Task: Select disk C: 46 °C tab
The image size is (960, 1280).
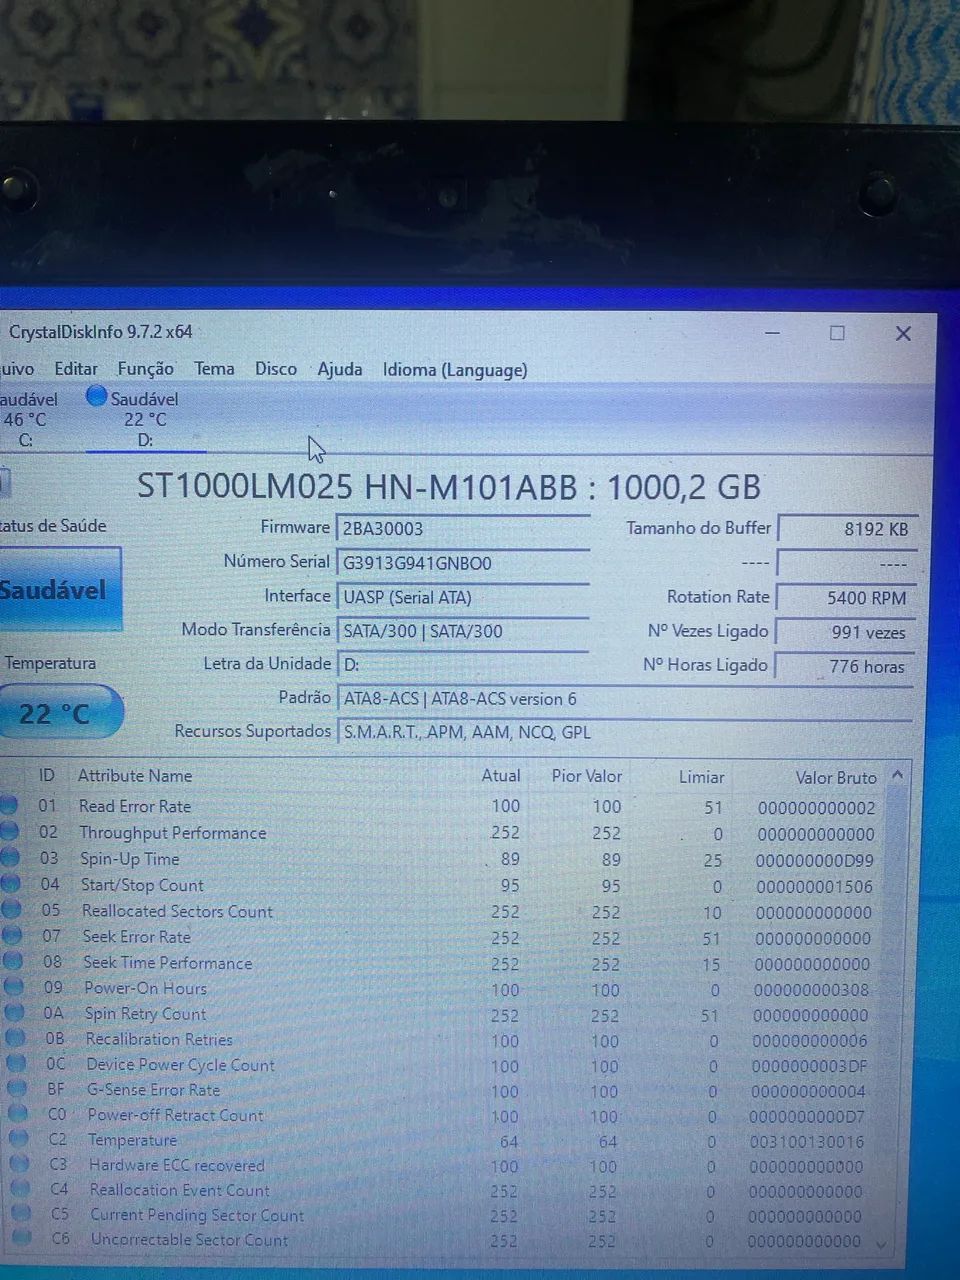Action: [28, 419]
